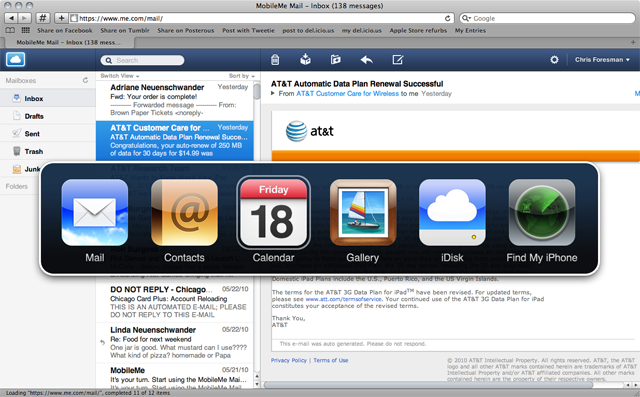Click the MobileMe cloud app switcher icon

16,60
